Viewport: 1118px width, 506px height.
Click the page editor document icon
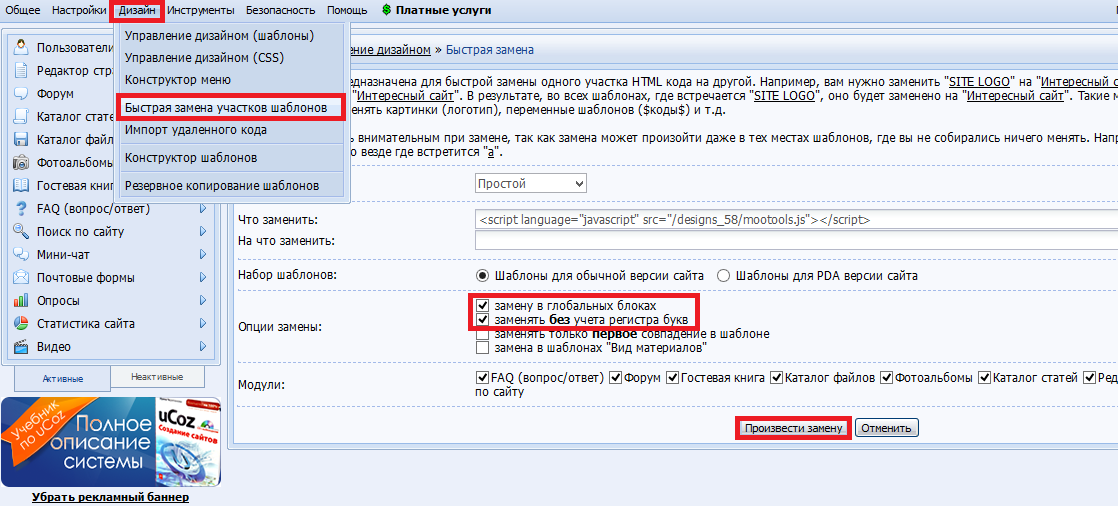21,71
